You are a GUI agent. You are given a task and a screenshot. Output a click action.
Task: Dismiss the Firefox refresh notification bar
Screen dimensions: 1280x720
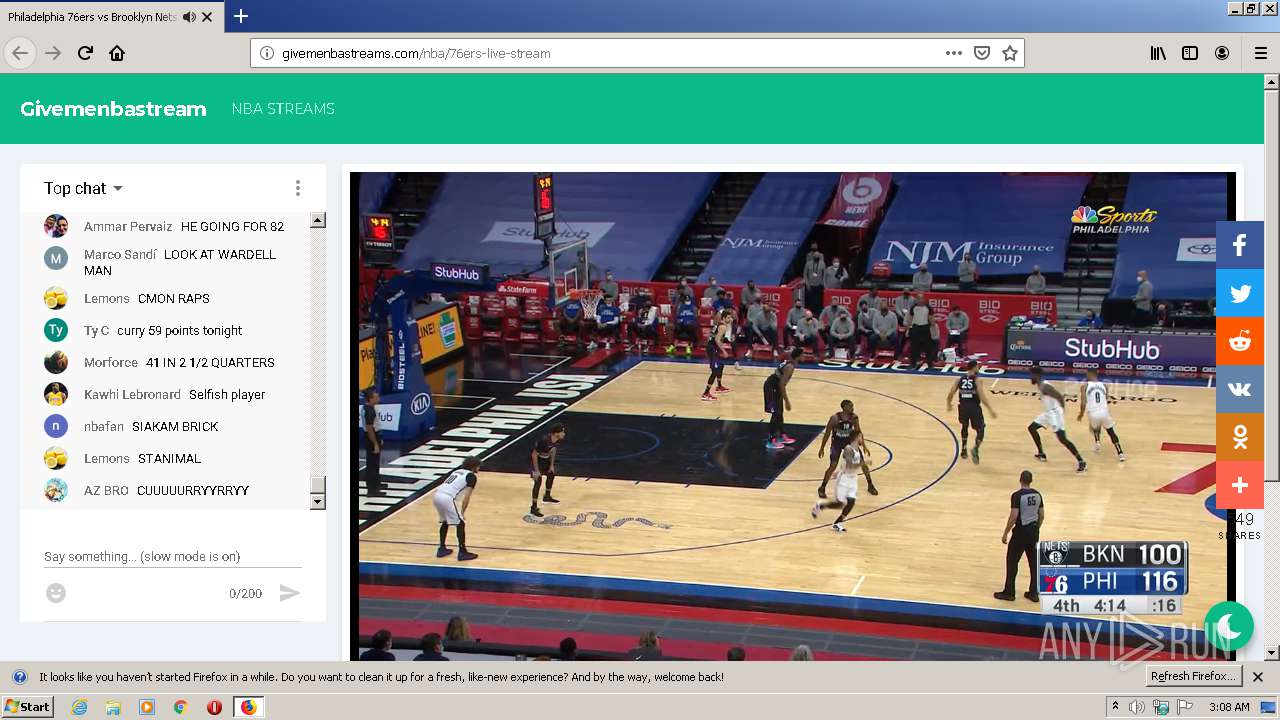[x=1258, y=677]
